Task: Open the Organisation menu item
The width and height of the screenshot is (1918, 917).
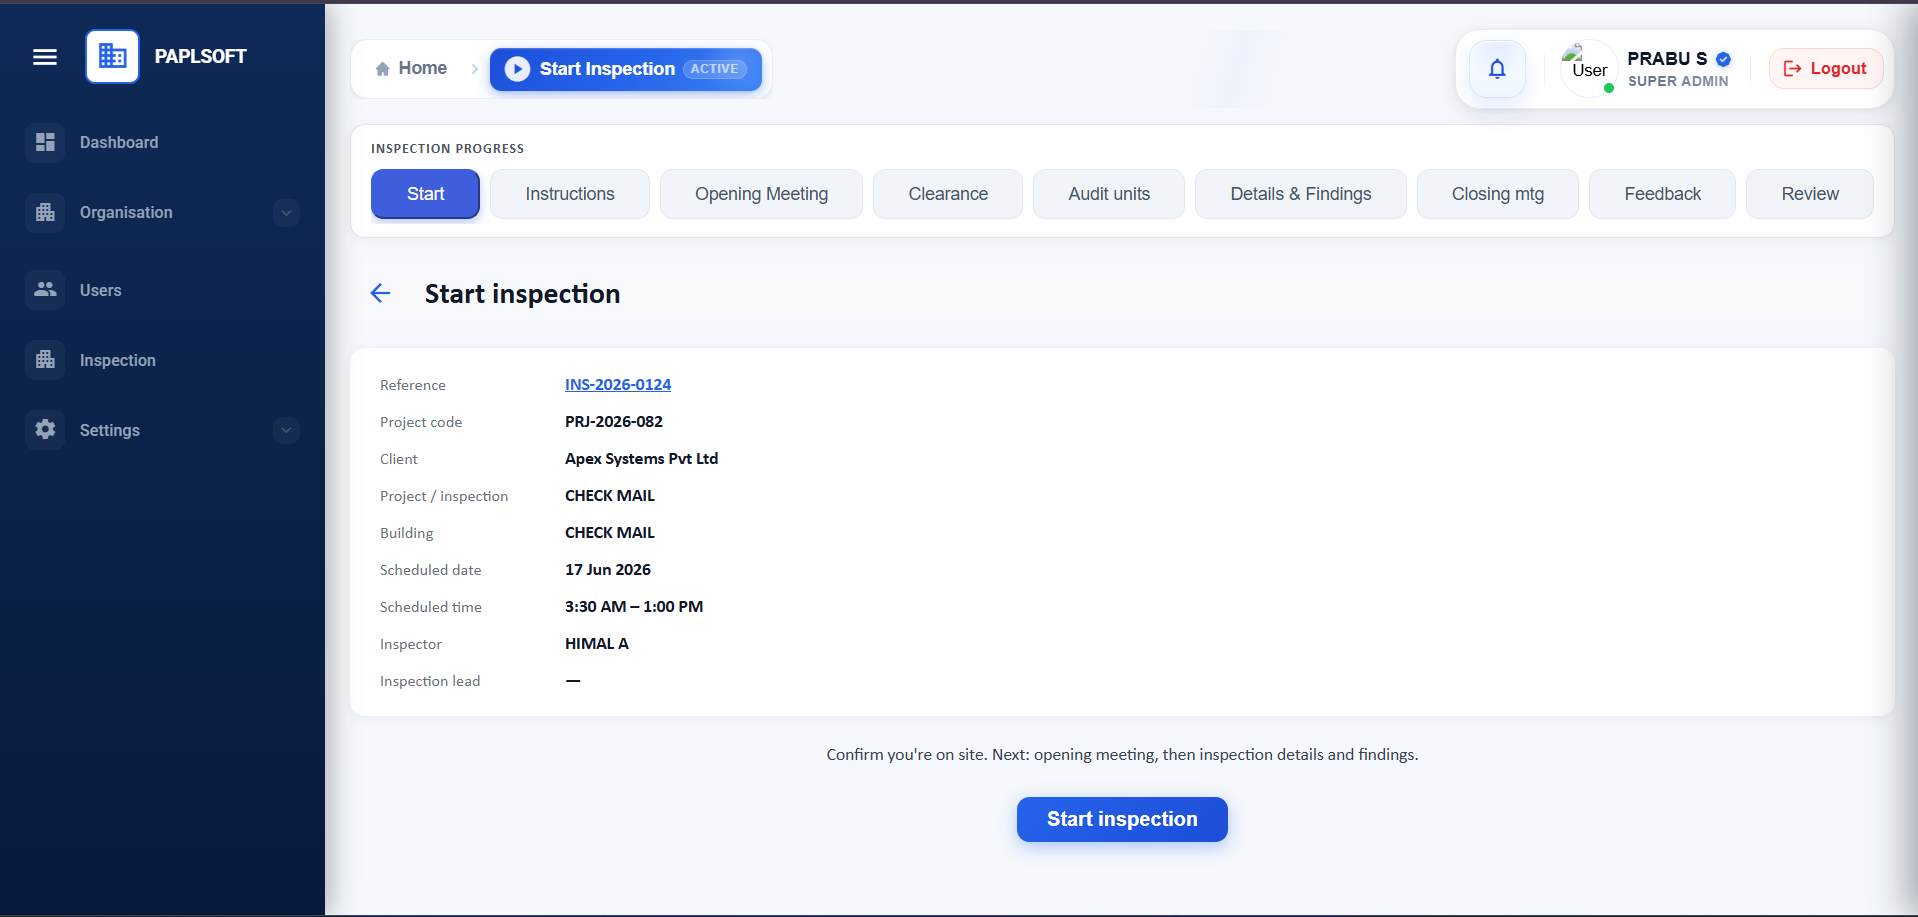Action: [x=162, y=212]
